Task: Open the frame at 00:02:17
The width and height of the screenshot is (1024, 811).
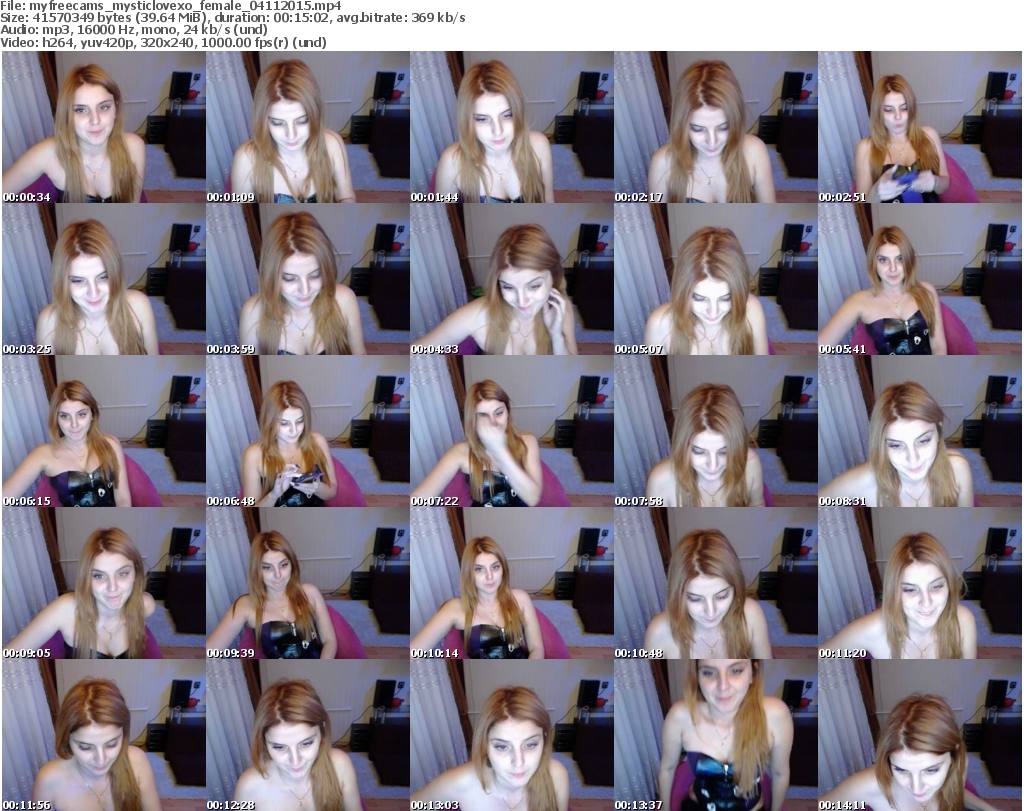Action: coord(715,127)
